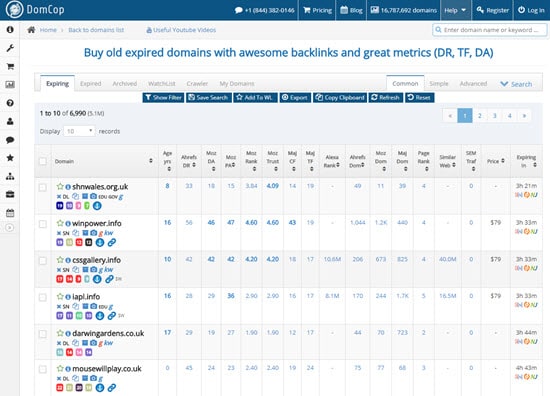Screen dimensions: 550x396
Task: Click link chain icon for mousewillplay.co.uk
Action: [x=112, y=388]
